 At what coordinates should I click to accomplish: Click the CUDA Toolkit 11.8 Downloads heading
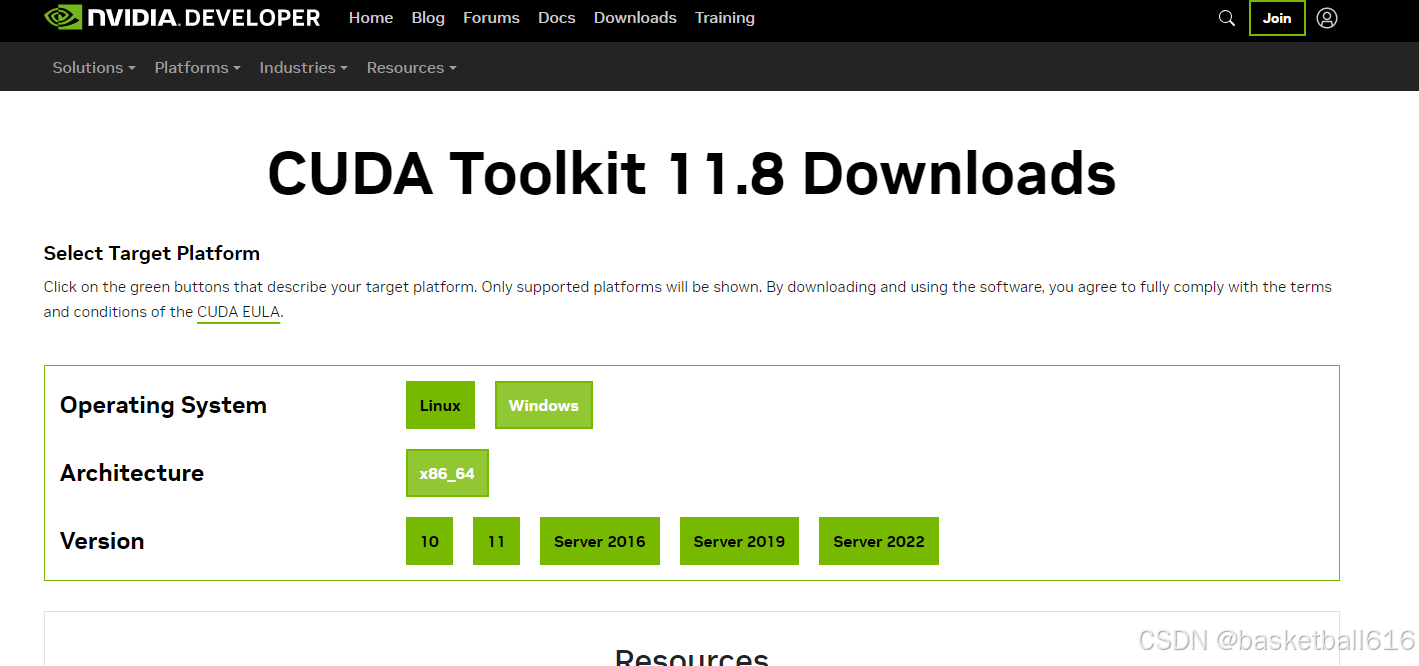[692, 173]
